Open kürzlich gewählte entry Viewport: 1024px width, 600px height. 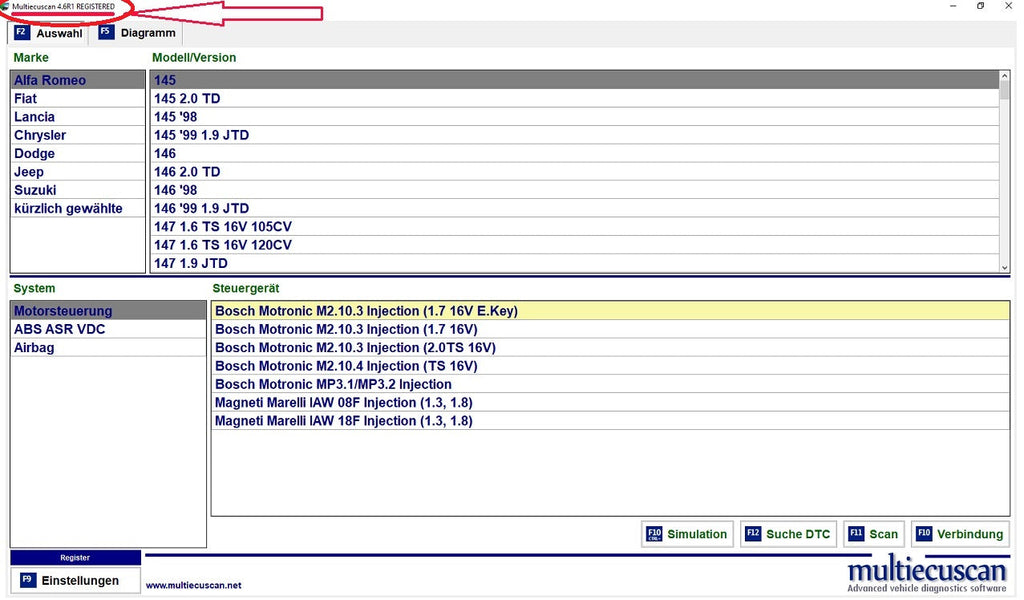coord(78,208)
